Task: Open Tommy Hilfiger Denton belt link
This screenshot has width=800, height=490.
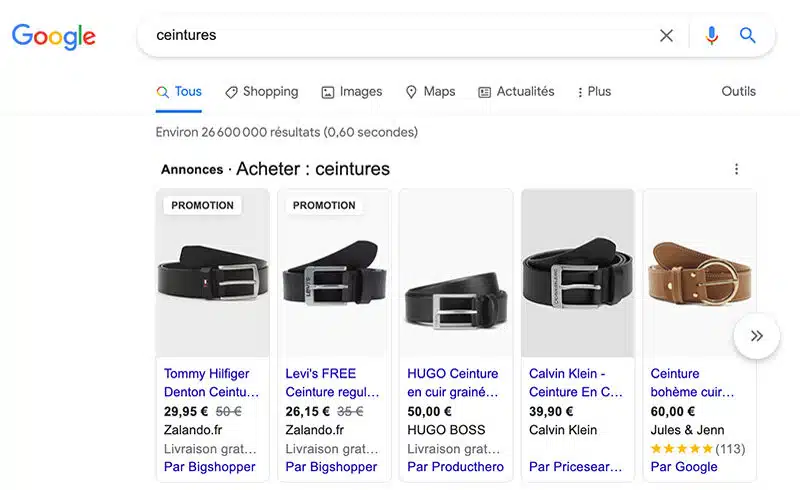Action: point(211,383)
